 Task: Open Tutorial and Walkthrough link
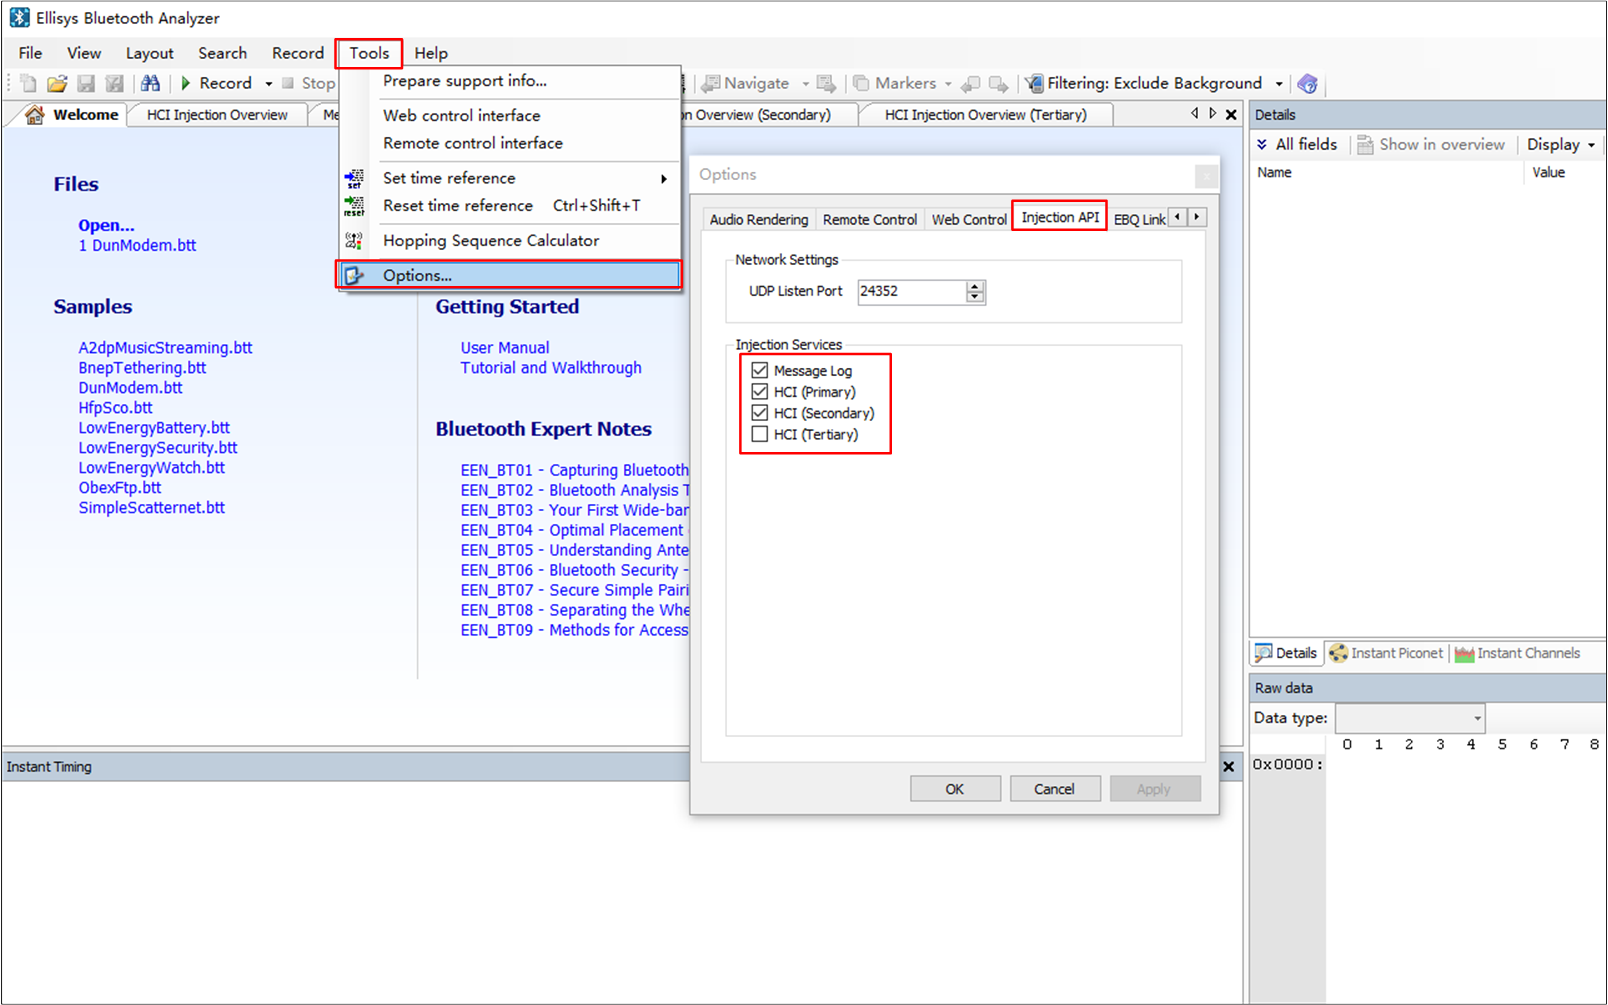coord(551,368)
